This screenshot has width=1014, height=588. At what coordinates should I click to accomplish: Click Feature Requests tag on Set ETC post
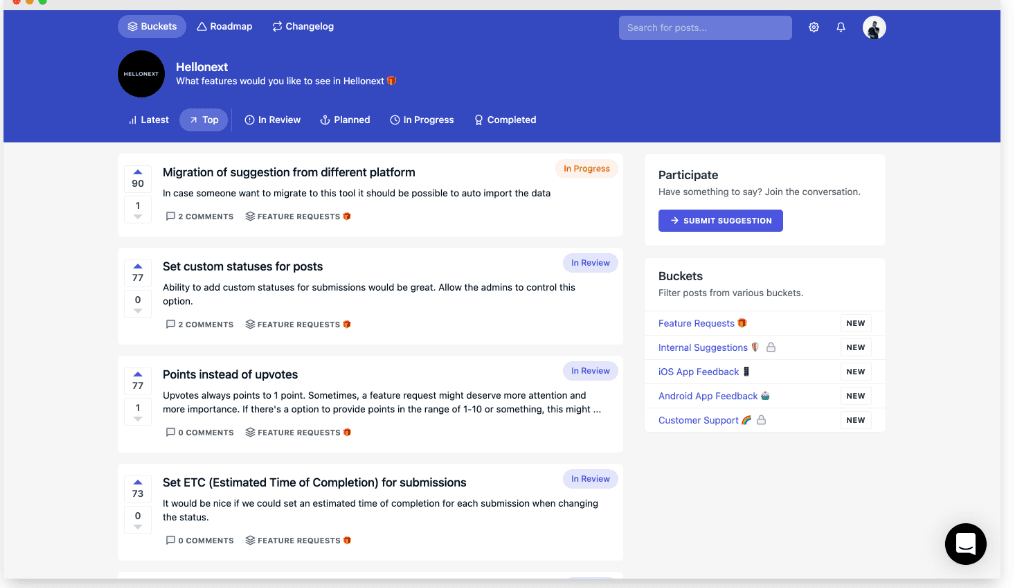[x=298, y=540]
